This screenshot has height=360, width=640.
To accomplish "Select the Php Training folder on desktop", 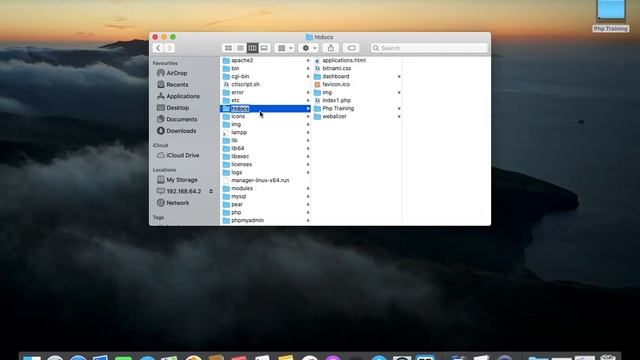I will click(611, 16).
